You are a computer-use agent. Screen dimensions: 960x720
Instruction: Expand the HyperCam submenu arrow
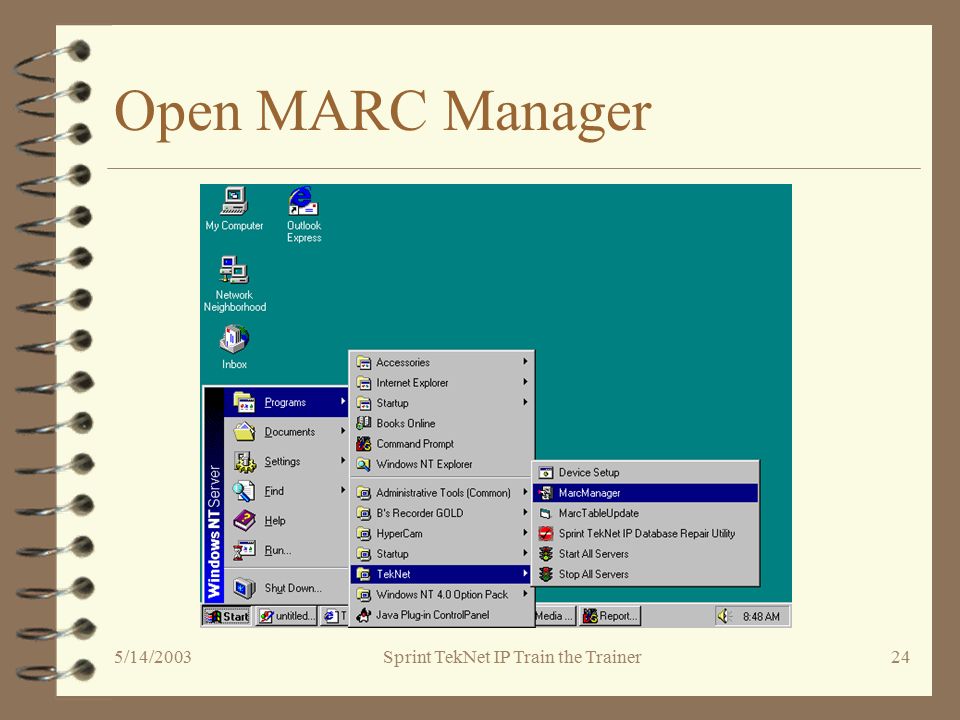coord(525,533)
